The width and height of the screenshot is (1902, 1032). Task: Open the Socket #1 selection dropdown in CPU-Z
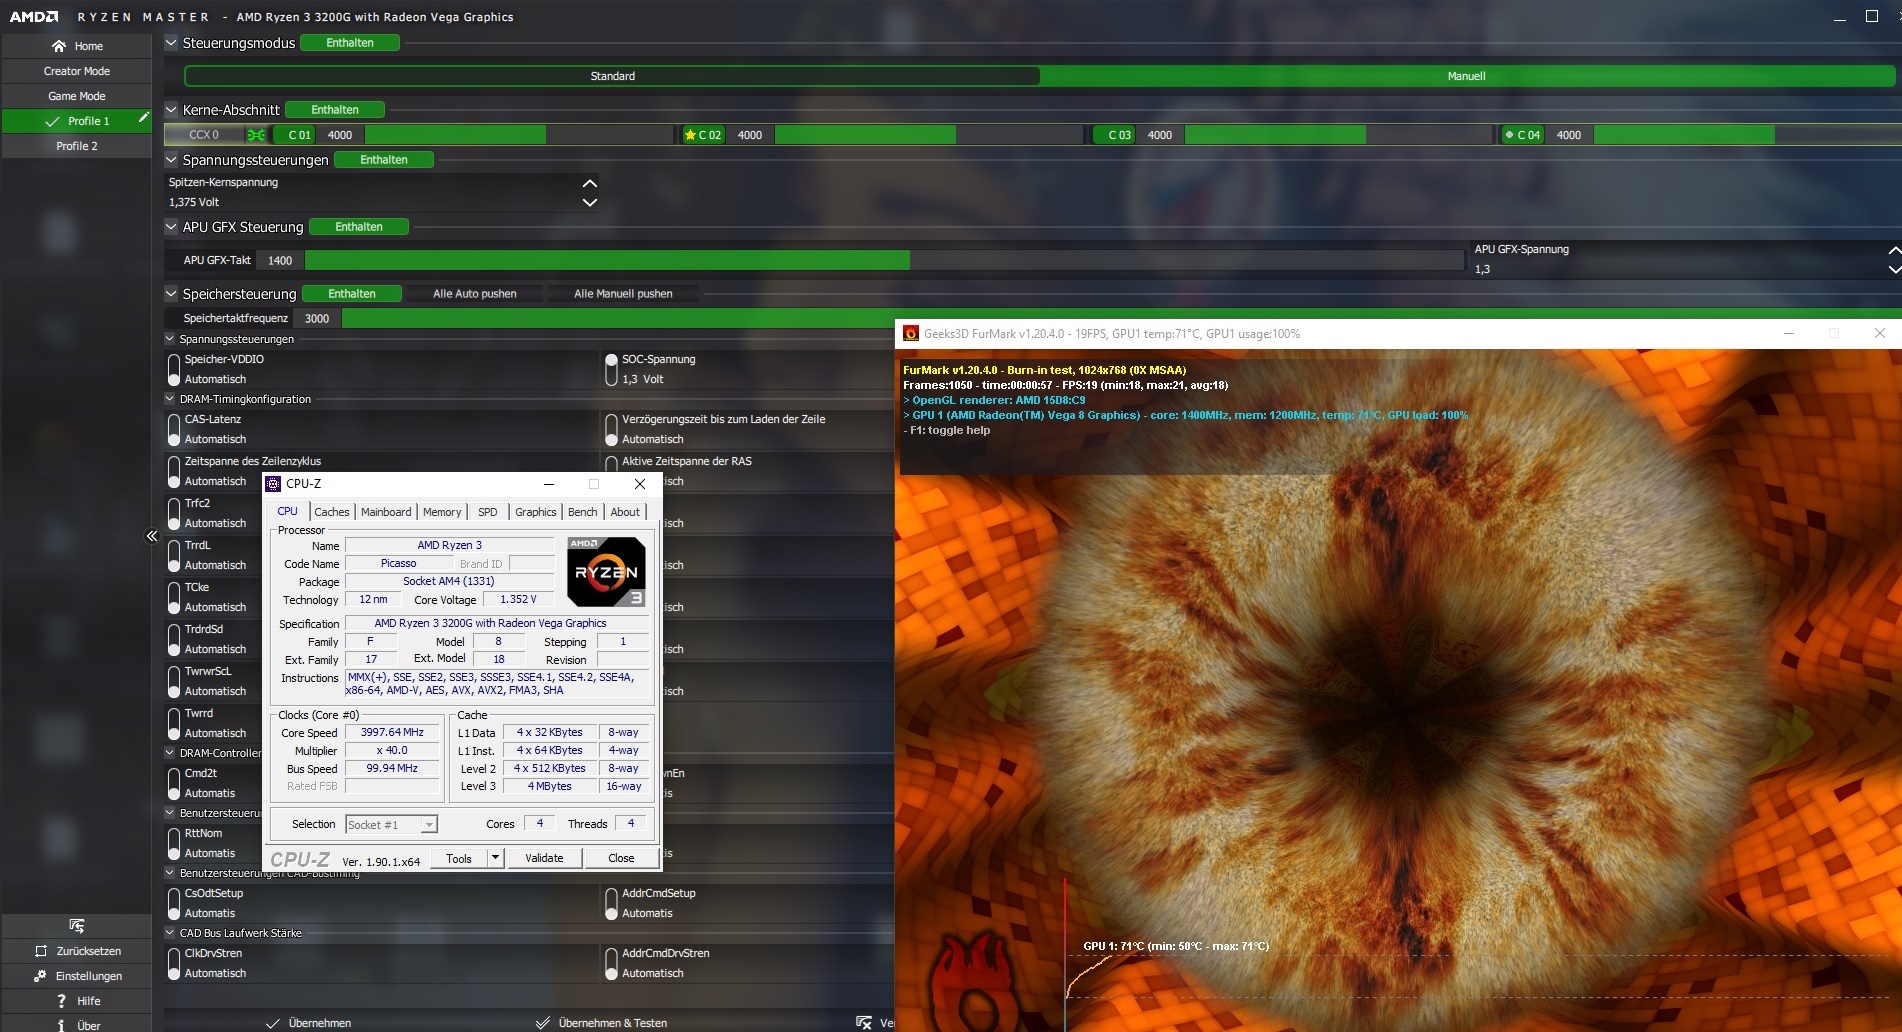pyautogui.click(x=429, y=825)
